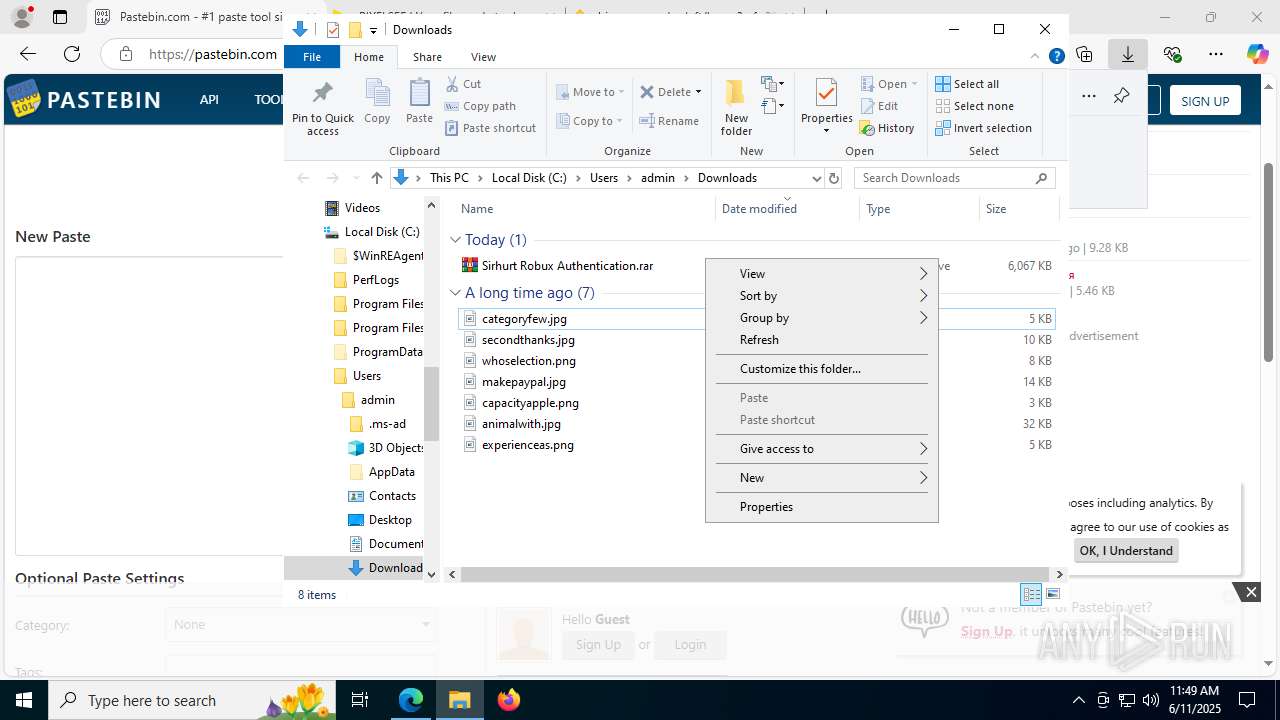1280x720 pixels.
Task: Click browser refresh button
Action: coord(72,54)
